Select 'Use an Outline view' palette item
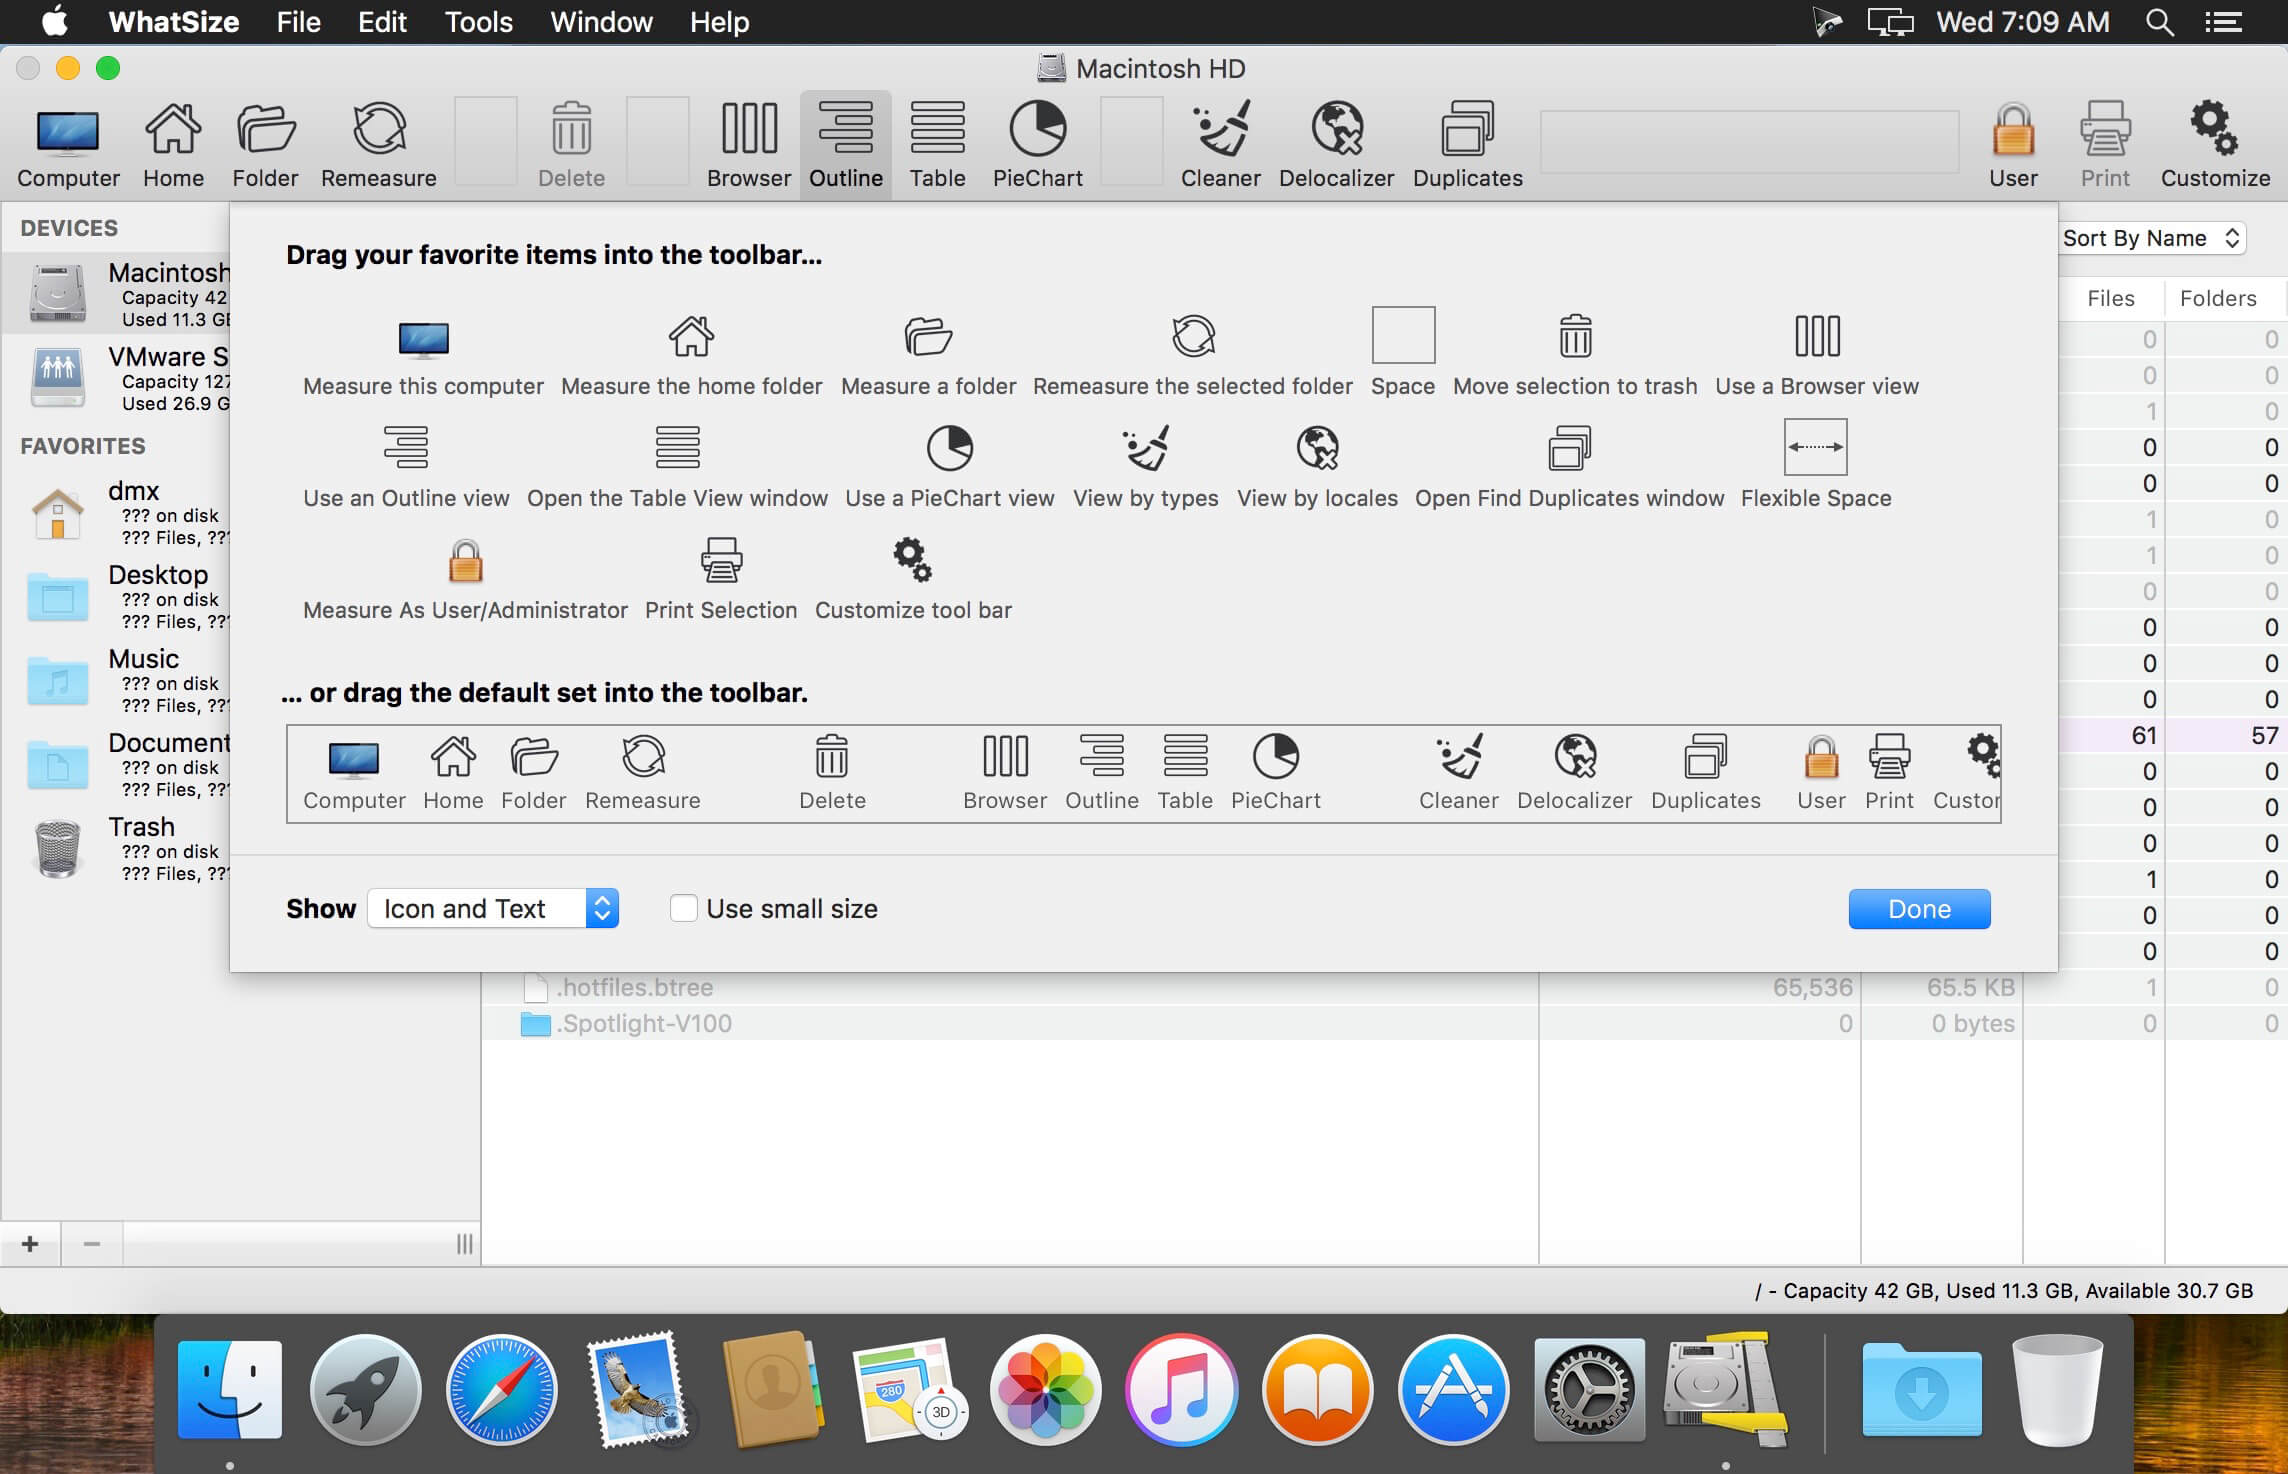This screenshot has height=1474, width=2288. coord(406,467)
